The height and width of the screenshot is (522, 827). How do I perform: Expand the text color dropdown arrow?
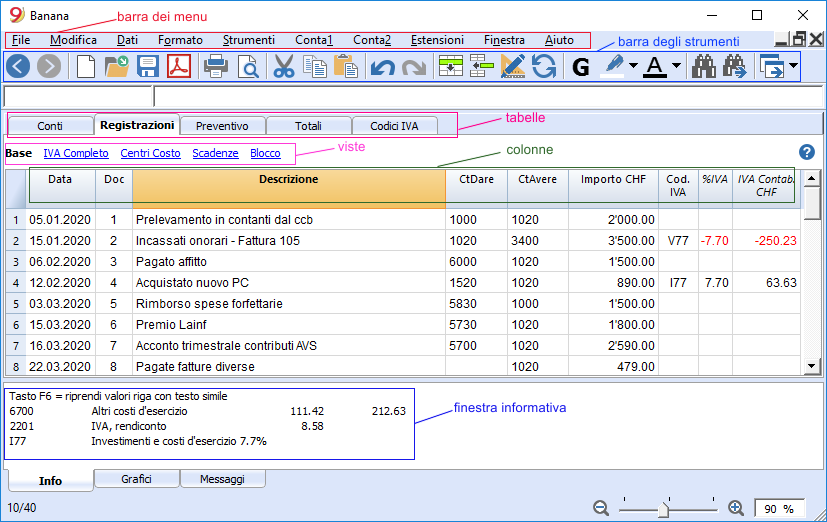pos(676,66)
